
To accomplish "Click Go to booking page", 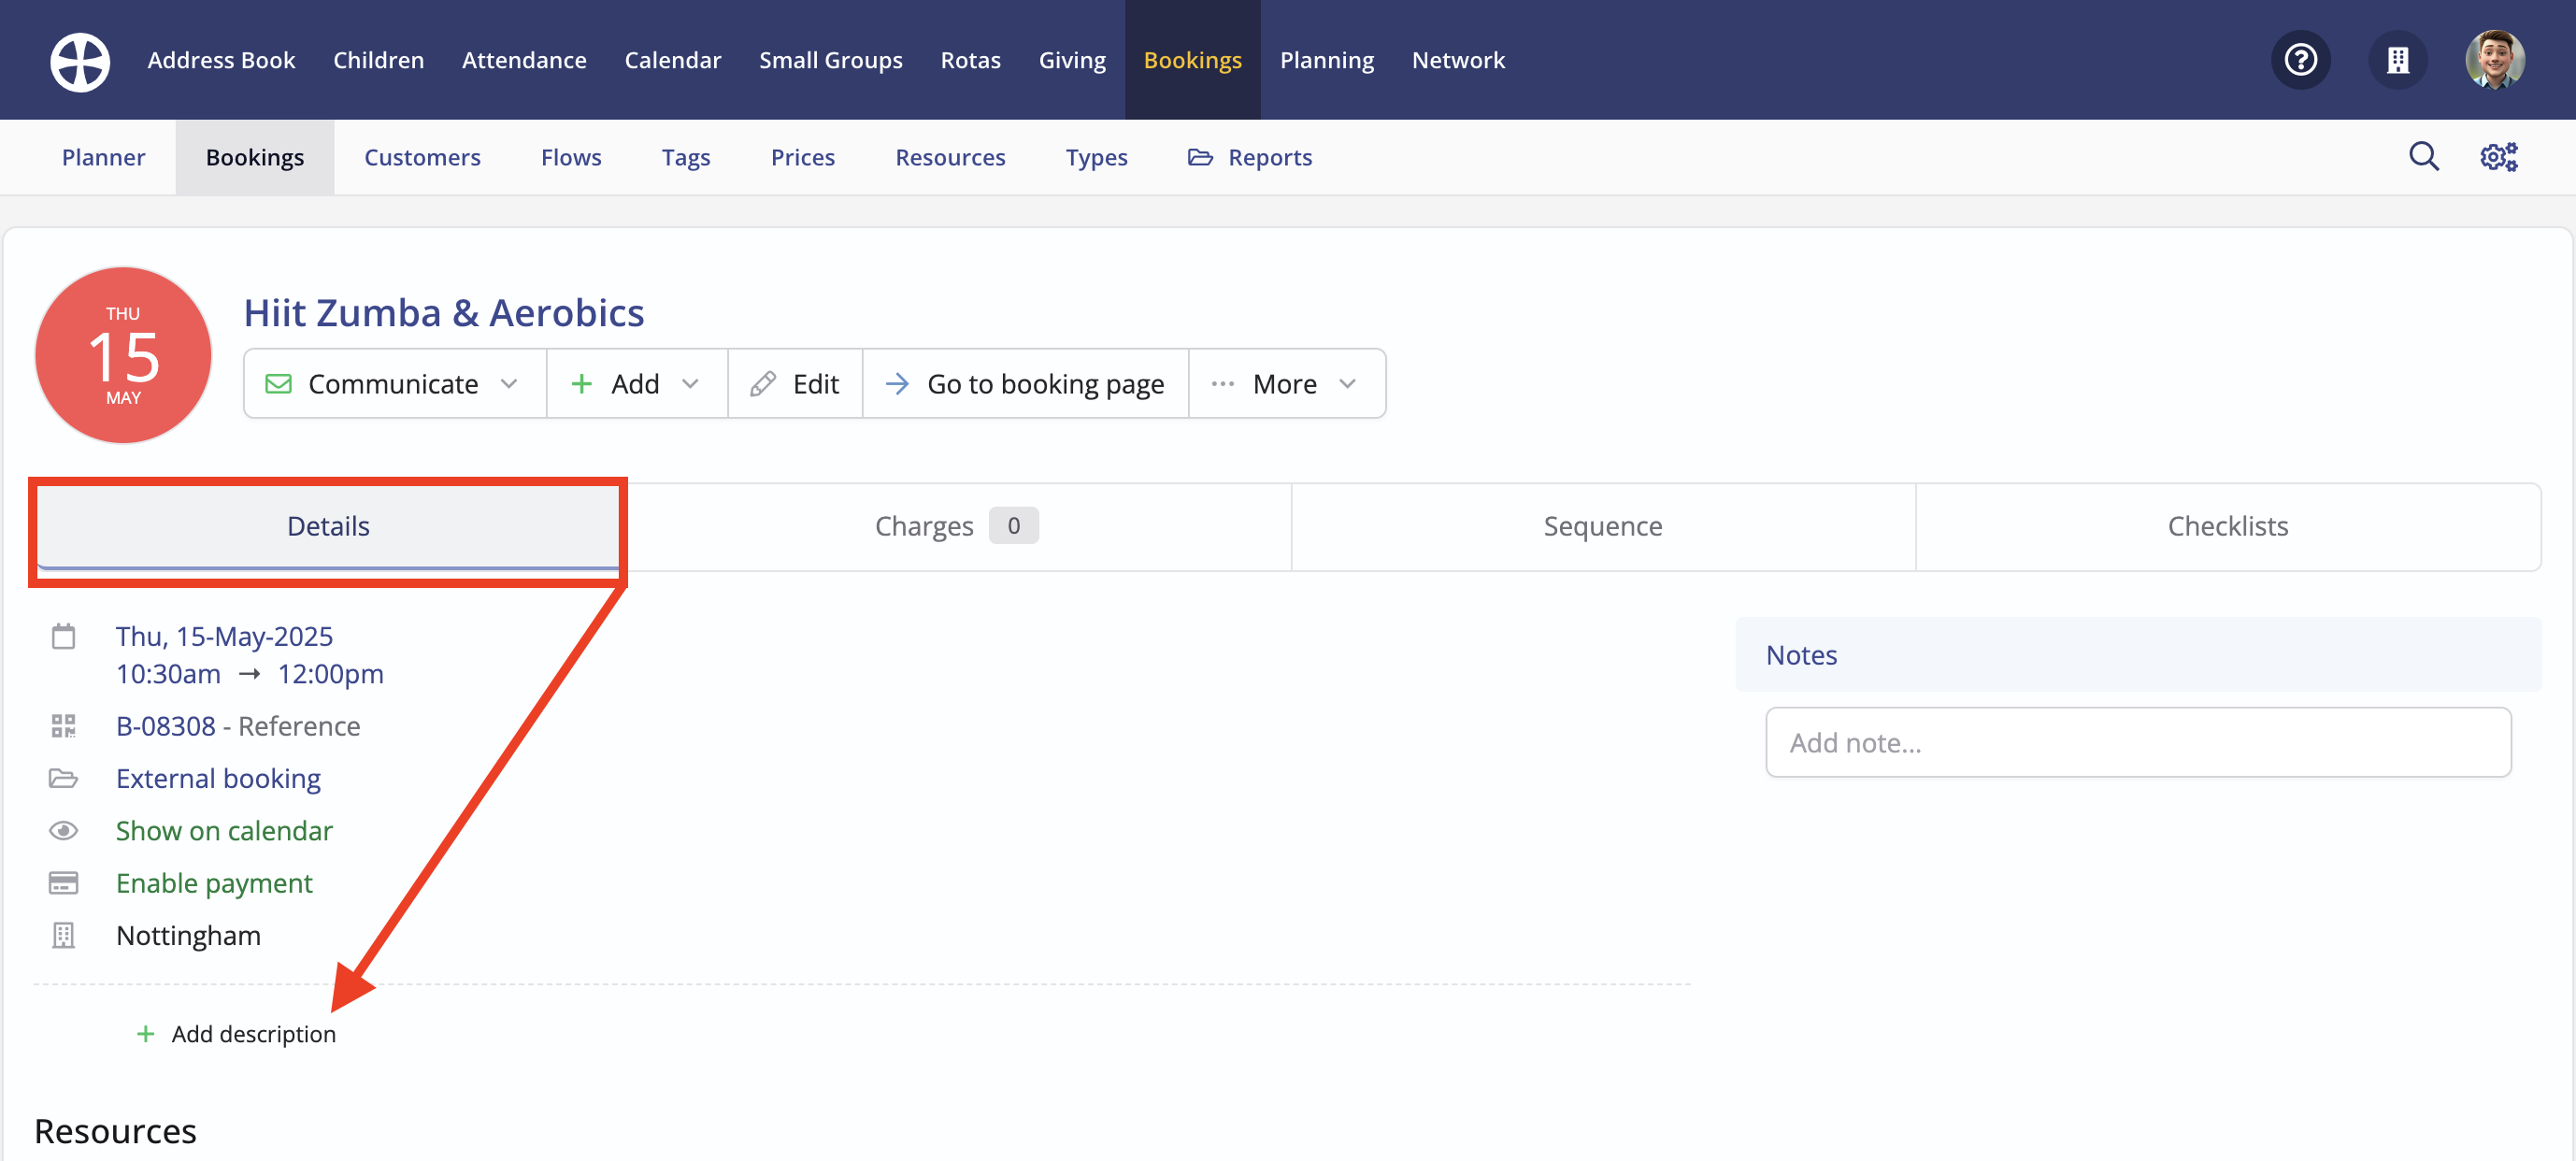I will tap(1025, 383).
